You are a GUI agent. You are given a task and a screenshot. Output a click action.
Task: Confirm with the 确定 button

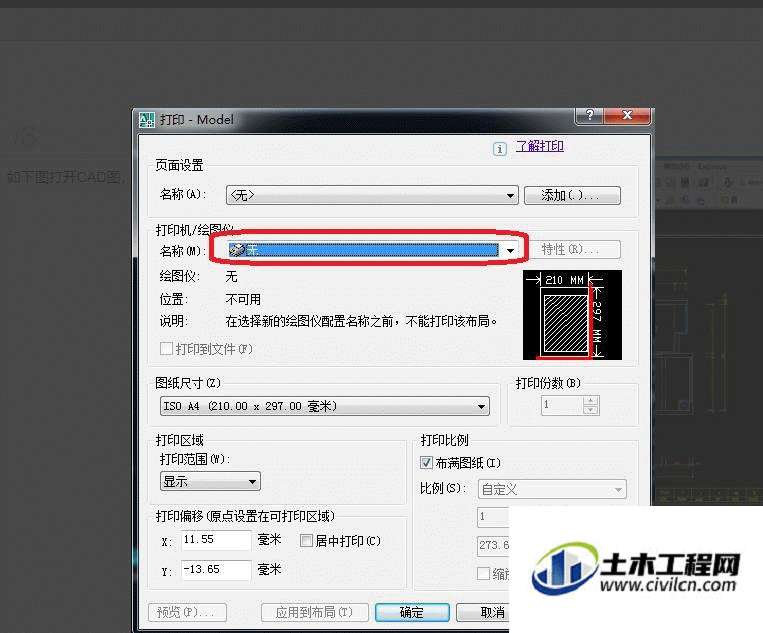point(412,612)
